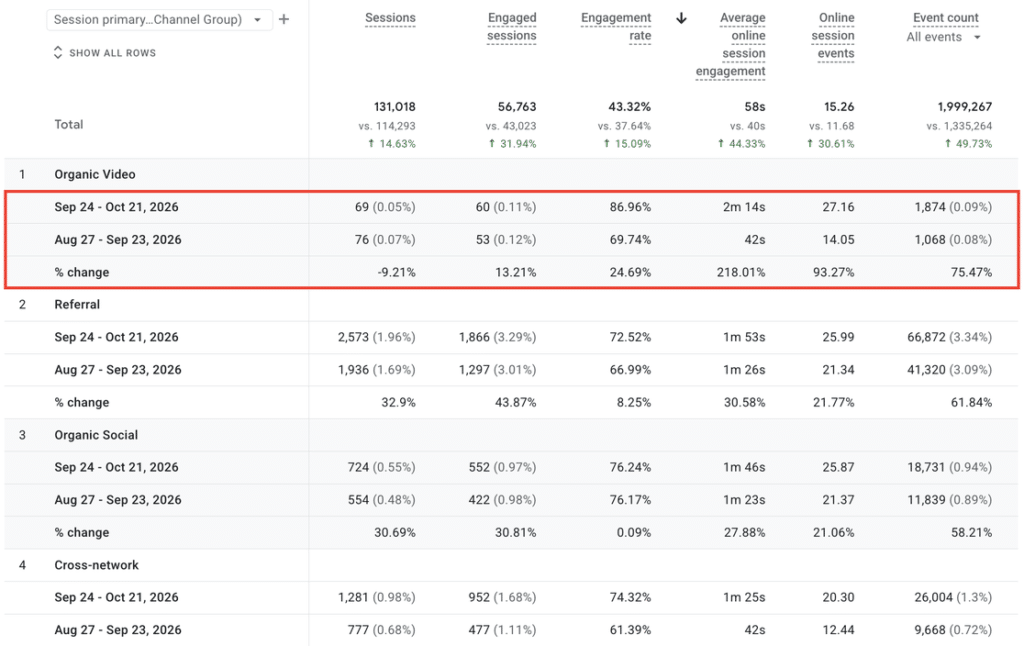Sort by the Event count column header
The width and height of the screenshot is (1024, 646).
(946, 18)
